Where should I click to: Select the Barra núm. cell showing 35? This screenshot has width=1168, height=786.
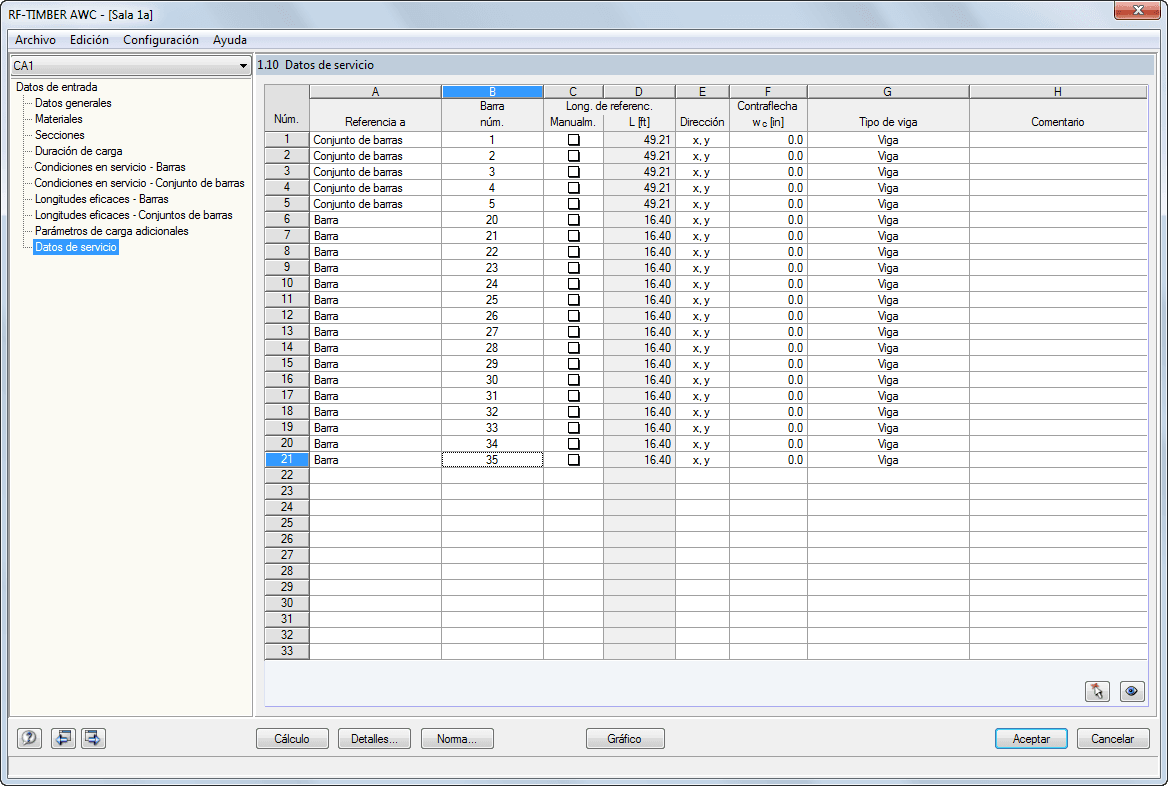point(492,459)
